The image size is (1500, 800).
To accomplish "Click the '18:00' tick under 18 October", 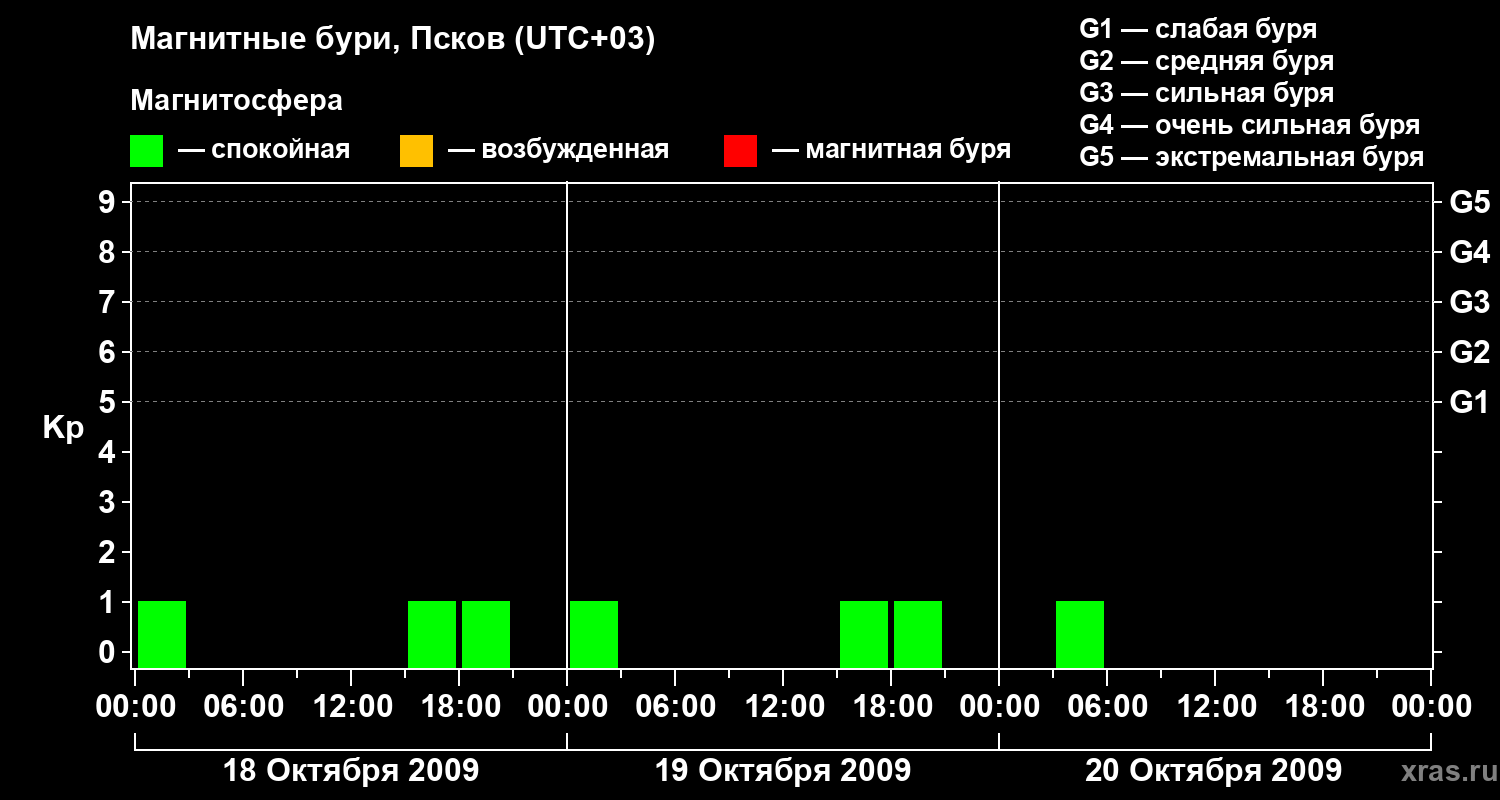I will (x=459, y=707).
